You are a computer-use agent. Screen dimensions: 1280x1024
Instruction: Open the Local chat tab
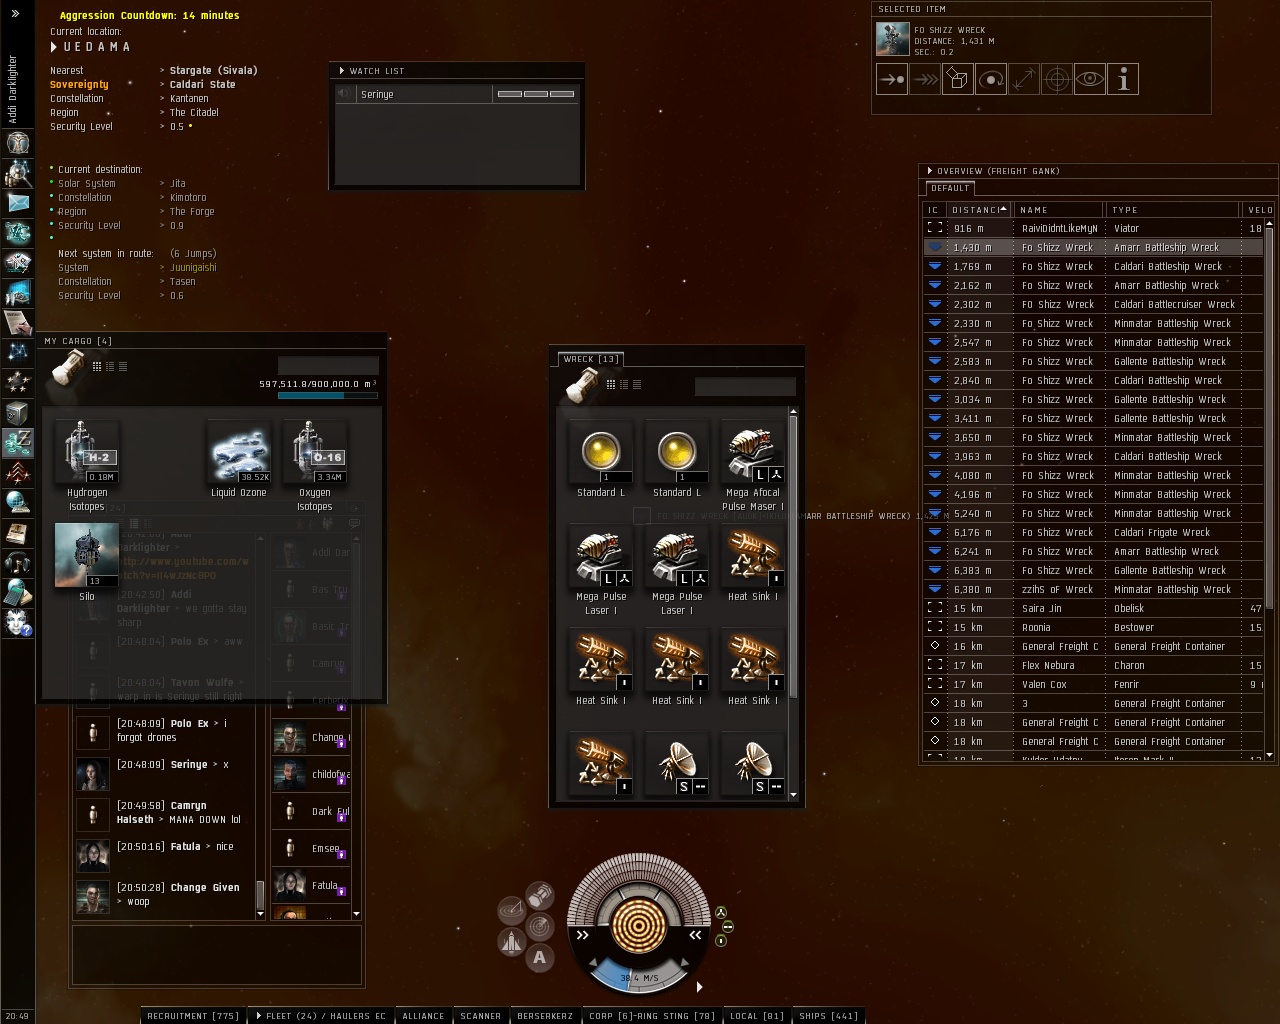757,1016
